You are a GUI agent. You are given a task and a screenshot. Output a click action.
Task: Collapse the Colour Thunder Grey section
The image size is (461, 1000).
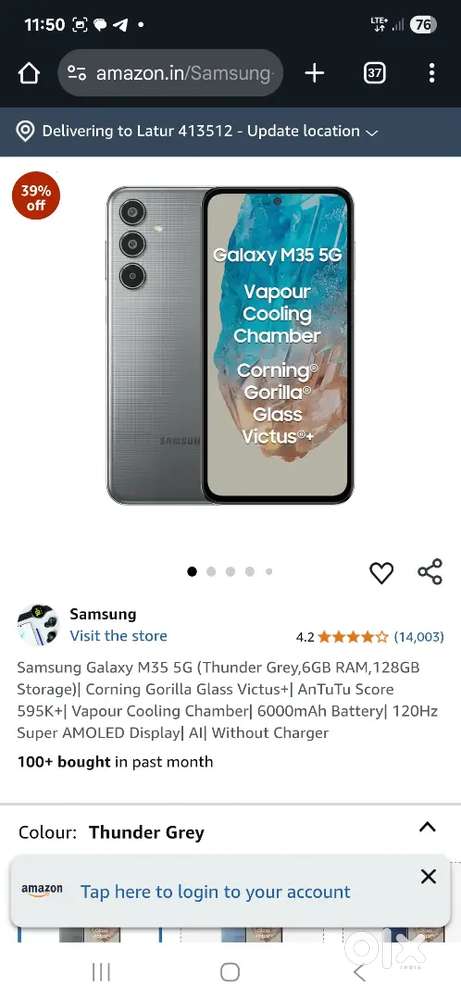pyautogui.click(x=427, y=827)
